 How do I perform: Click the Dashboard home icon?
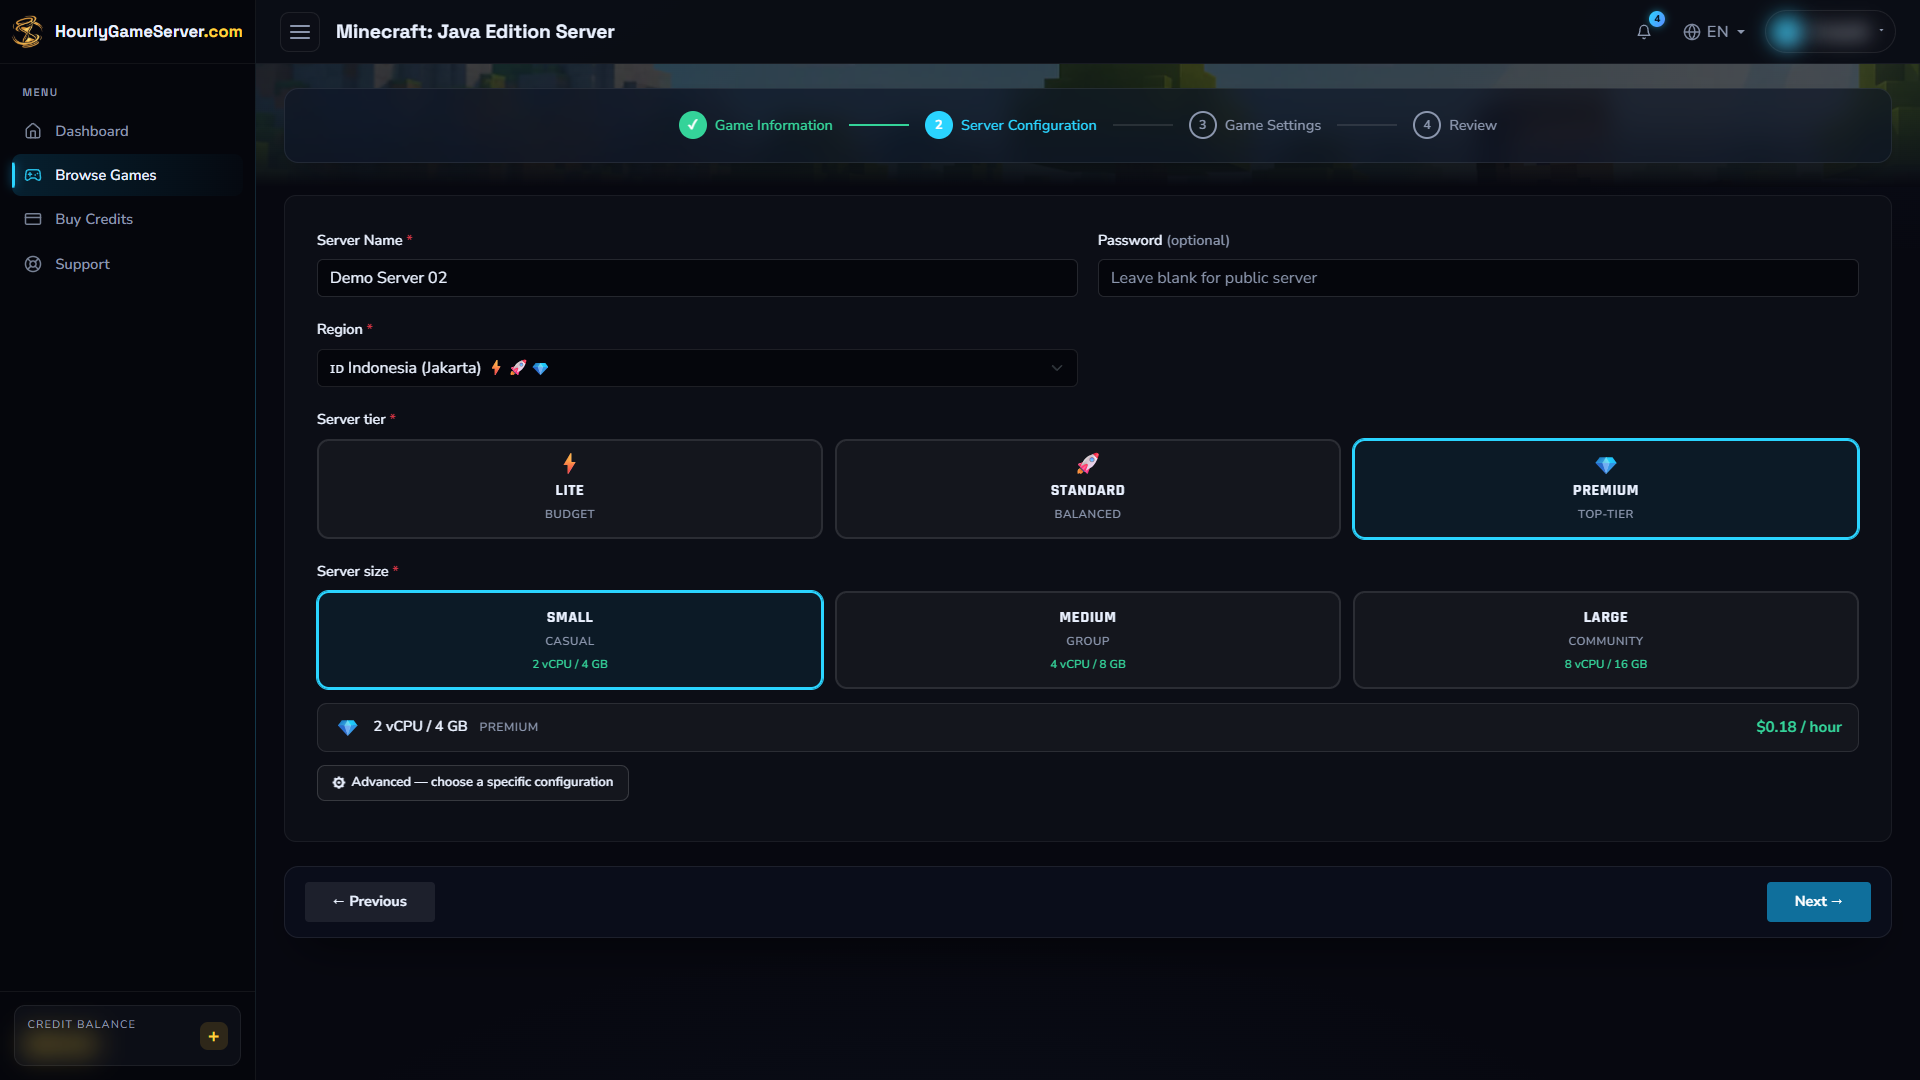[33, 131]
